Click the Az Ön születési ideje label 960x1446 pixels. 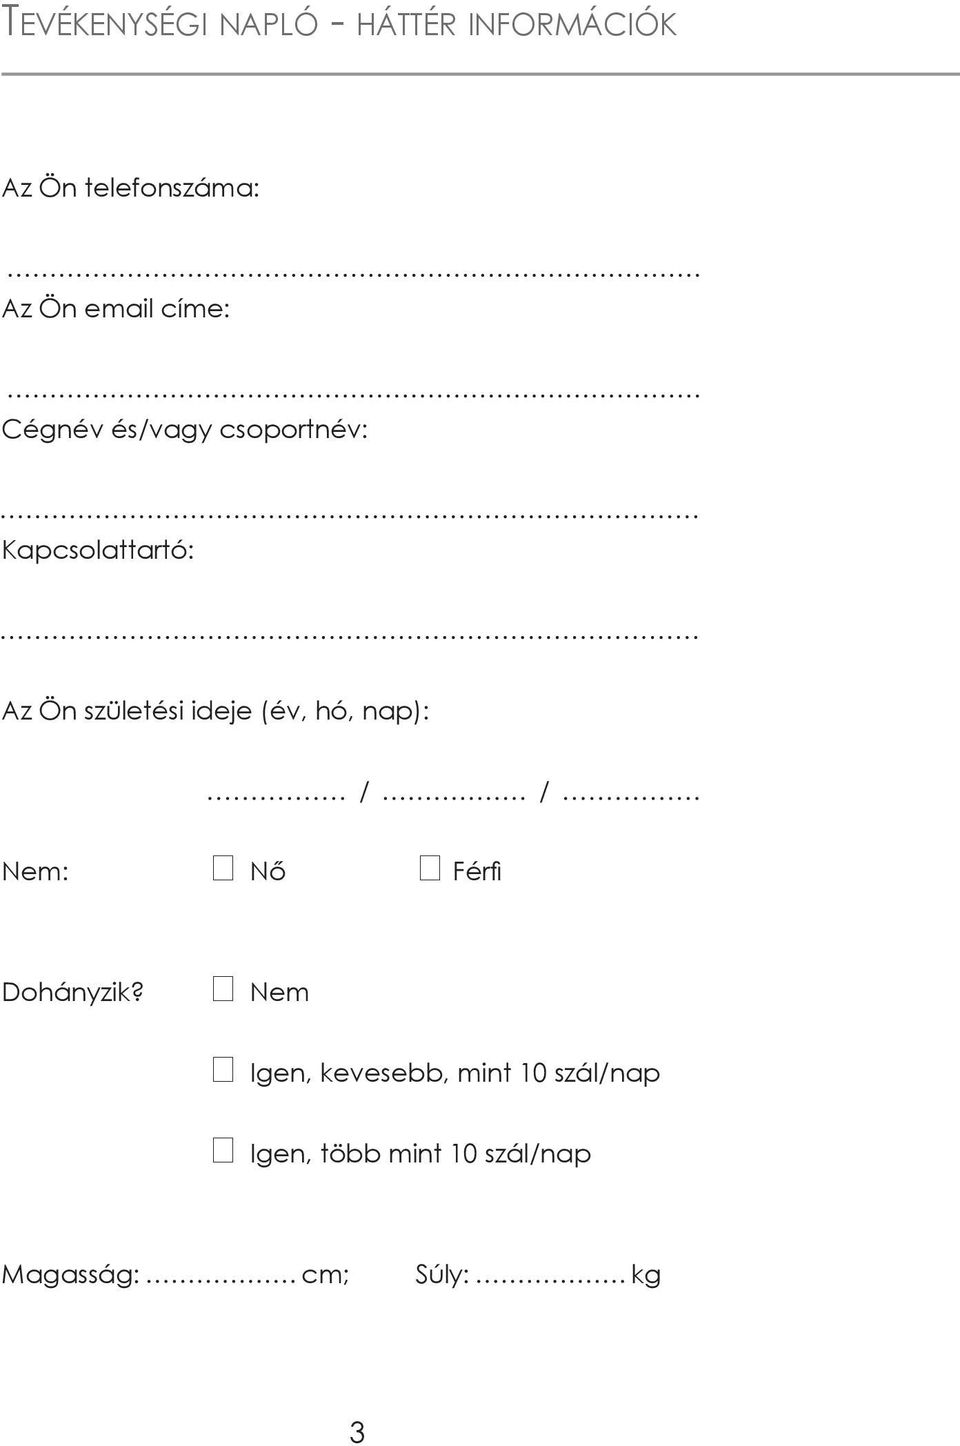pos(216,711)
